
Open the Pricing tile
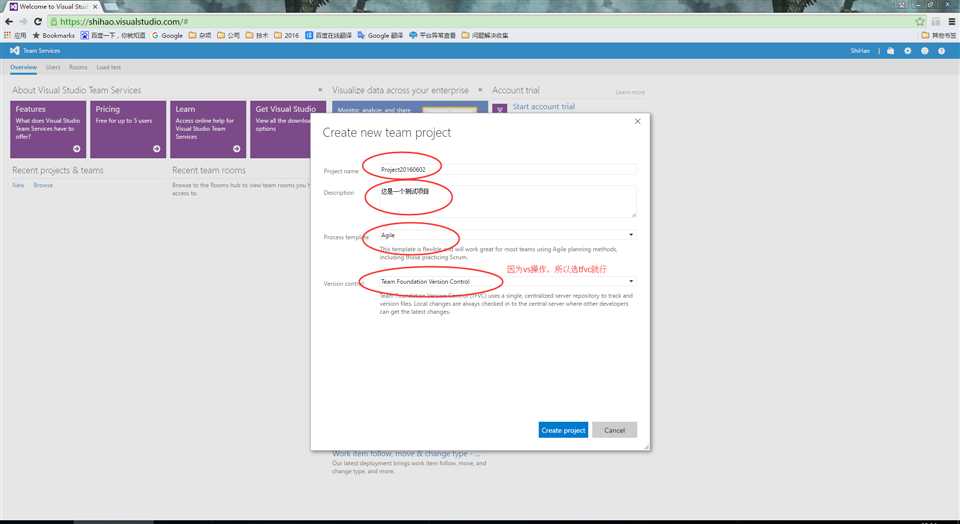[128, 129]
